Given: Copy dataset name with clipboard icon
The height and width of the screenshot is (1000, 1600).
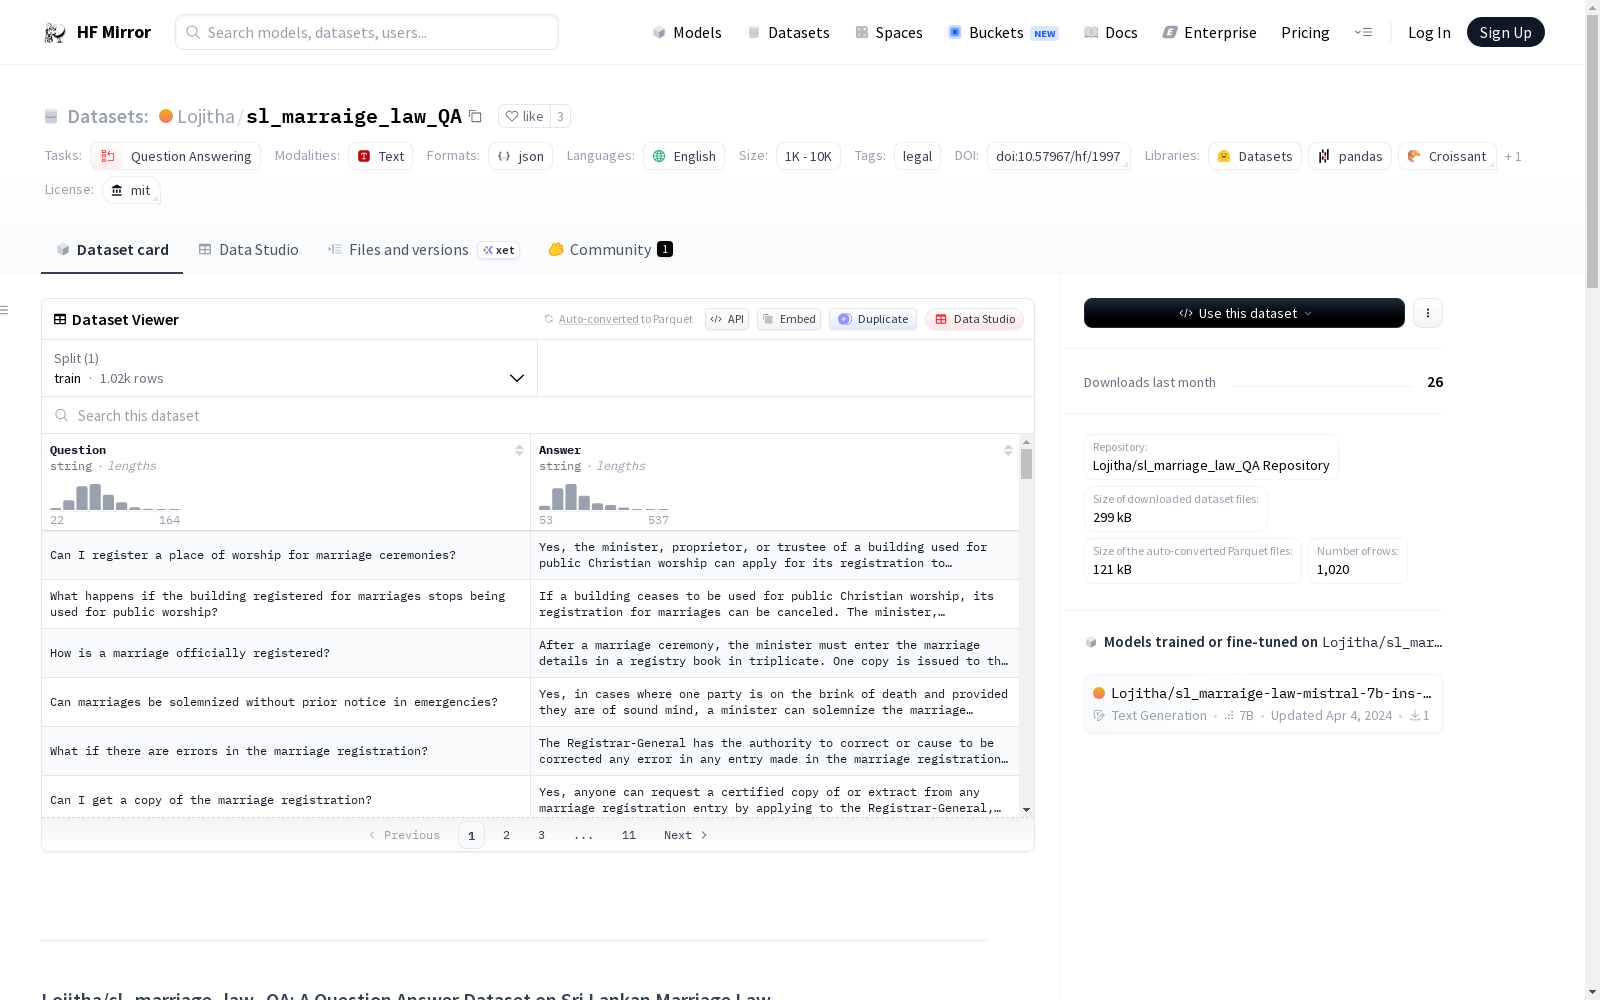Looking at the screenshot, I should pos(476,116).
